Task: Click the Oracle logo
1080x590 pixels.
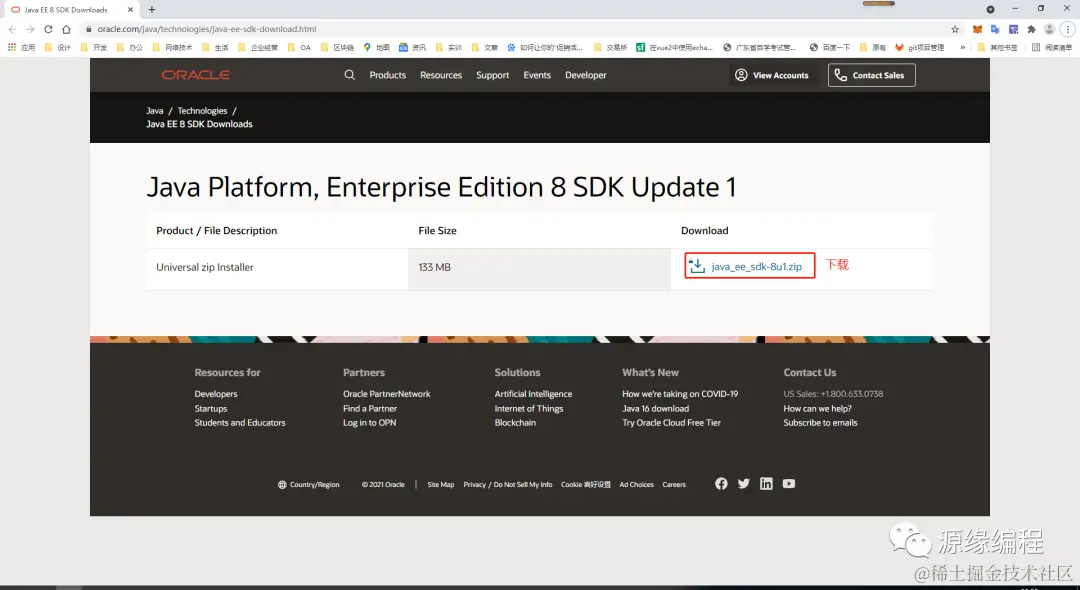Action: tap(196, 75)
